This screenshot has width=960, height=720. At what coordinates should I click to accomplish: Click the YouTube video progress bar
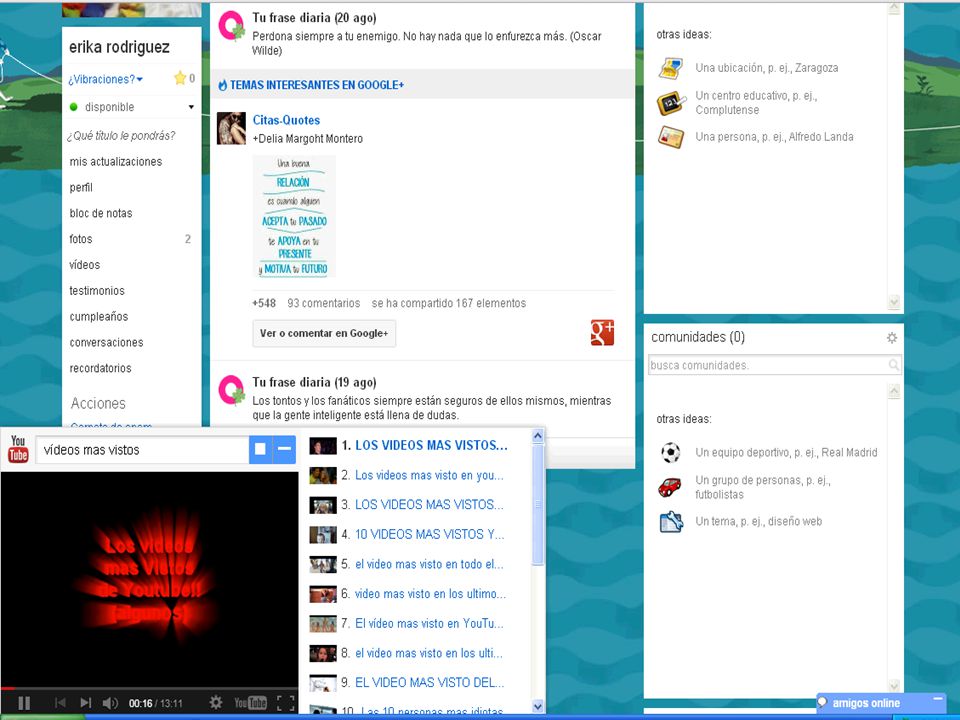pos(149,688)
